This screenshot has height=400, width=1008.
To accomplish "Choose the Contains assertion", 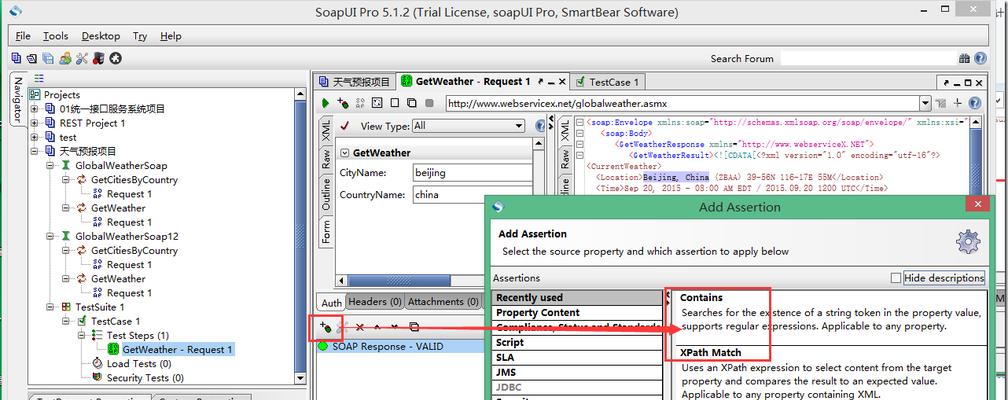I will click(x=701, y=298).
